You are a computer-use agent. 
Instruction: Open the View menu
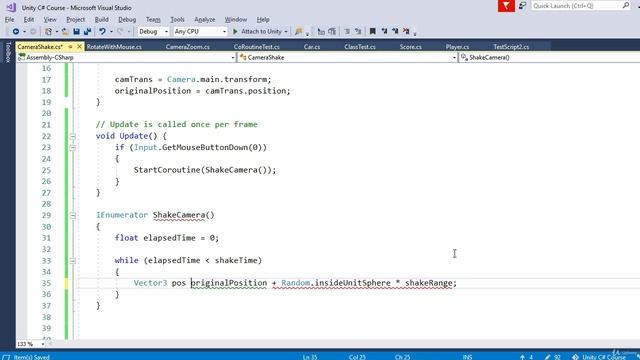coord(50,20)
